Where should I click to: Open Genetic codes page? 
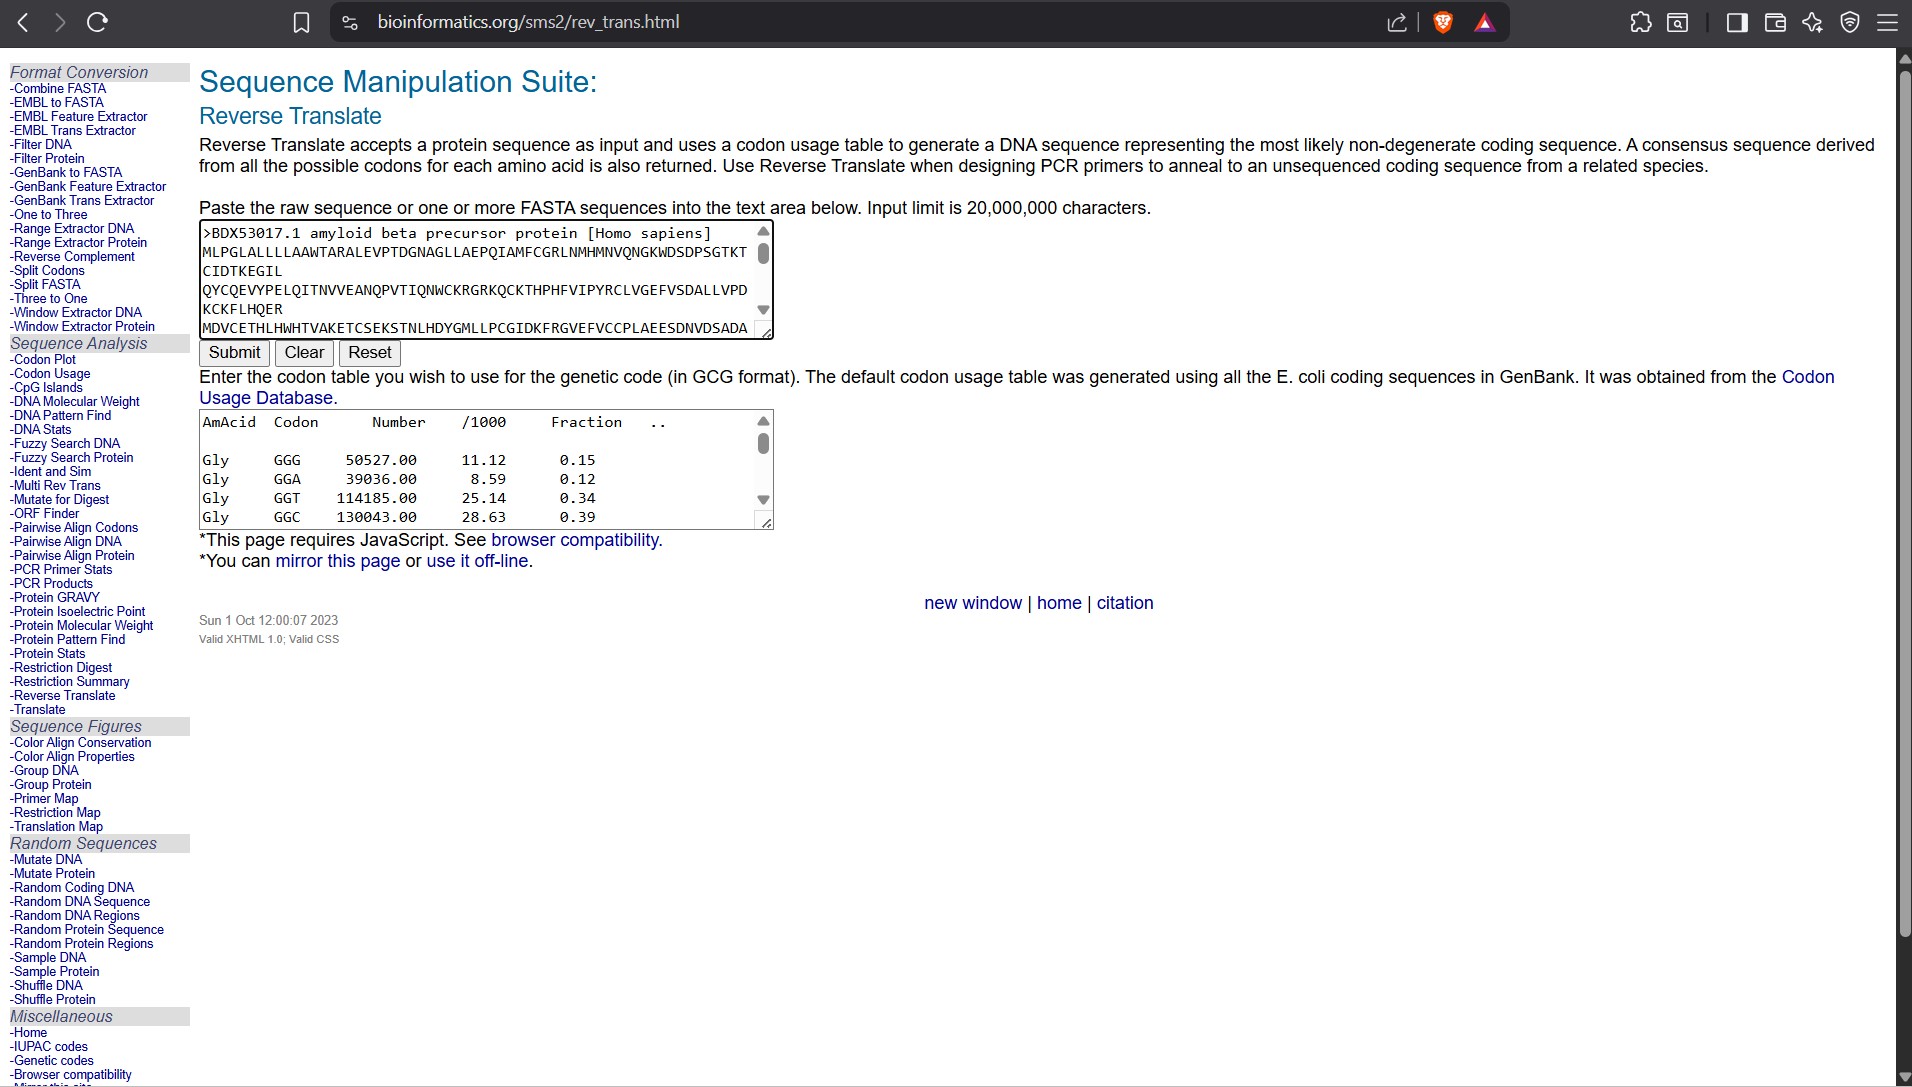[x=54, y=1060]
